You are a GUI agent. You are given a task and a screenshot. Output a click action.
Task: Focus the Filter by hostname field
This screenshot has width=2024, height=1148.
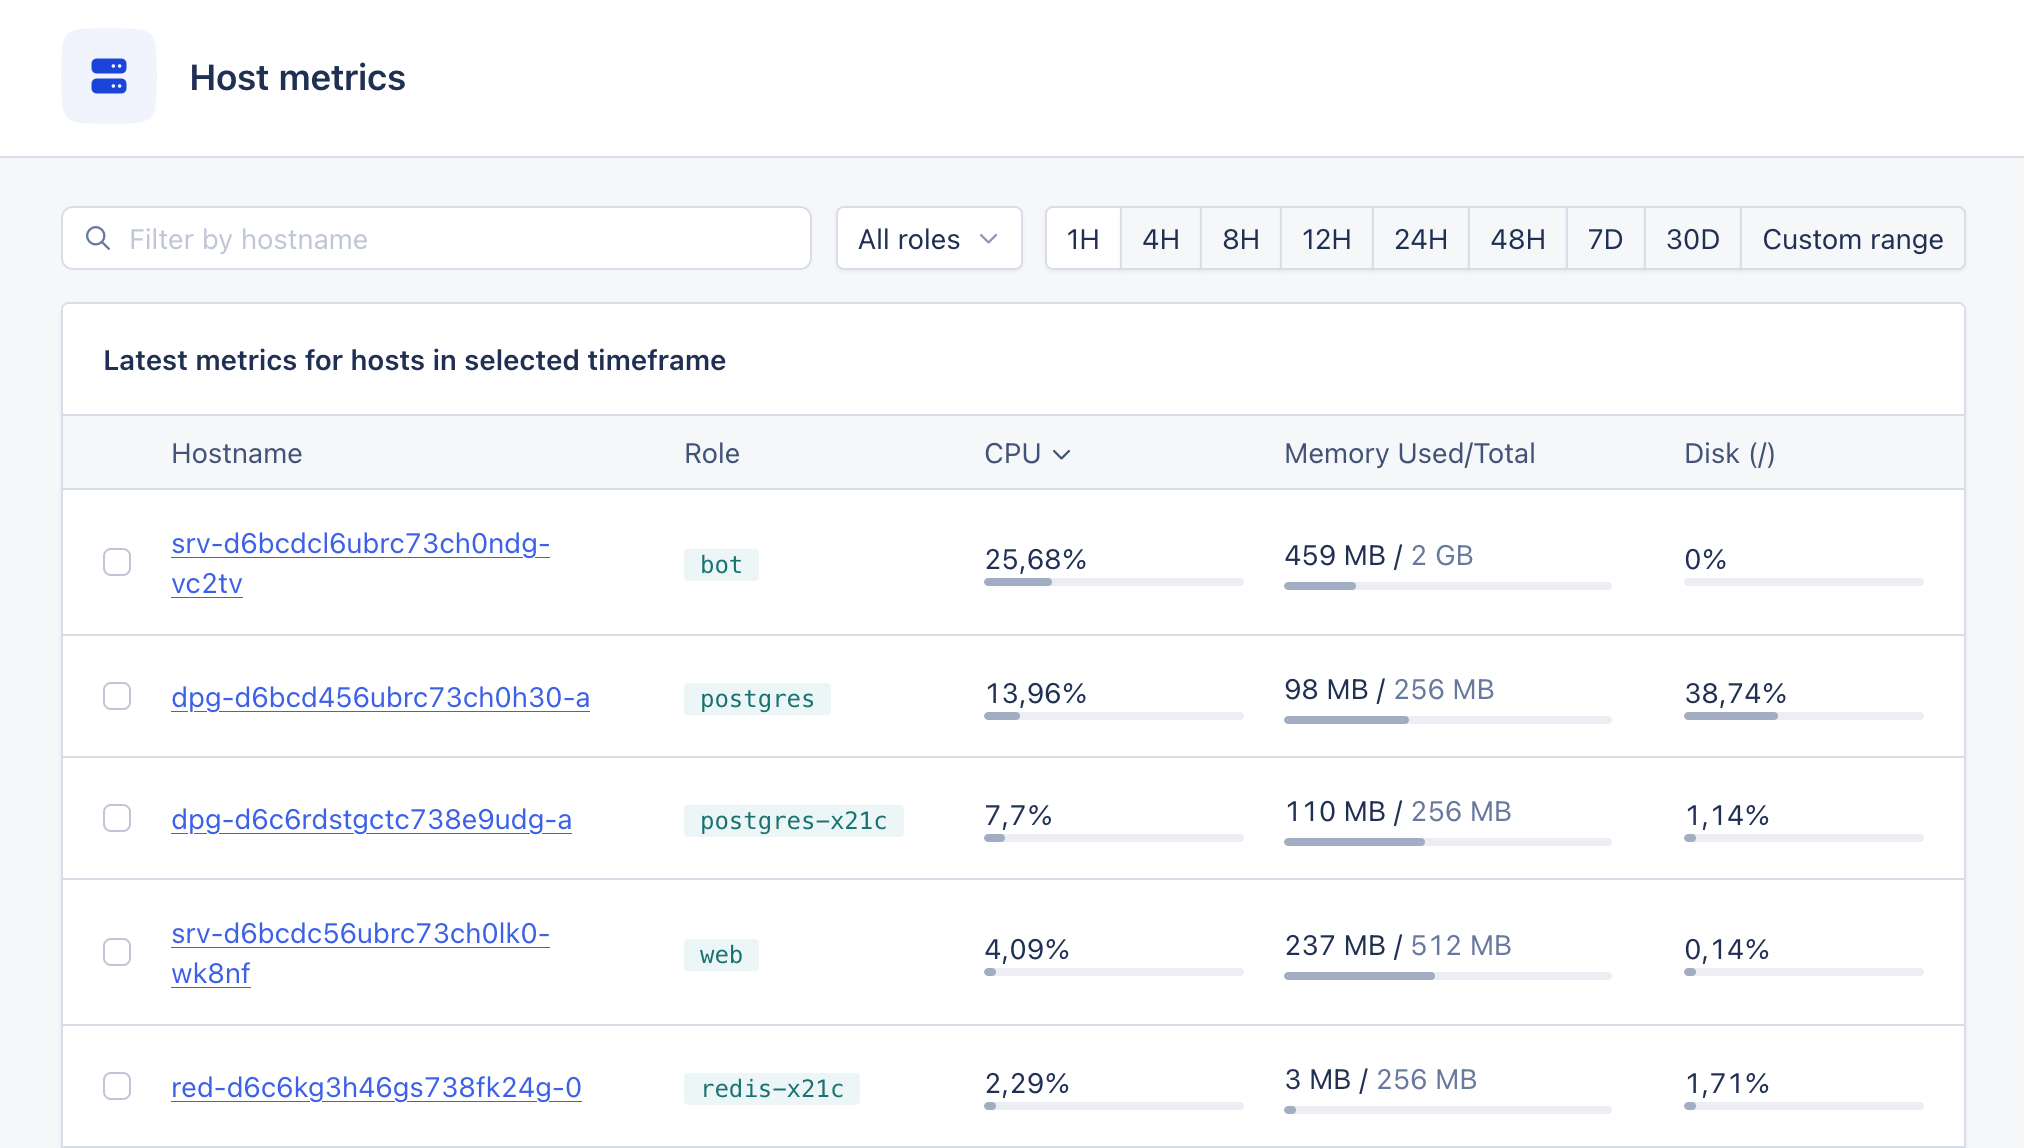click(436, 238)
